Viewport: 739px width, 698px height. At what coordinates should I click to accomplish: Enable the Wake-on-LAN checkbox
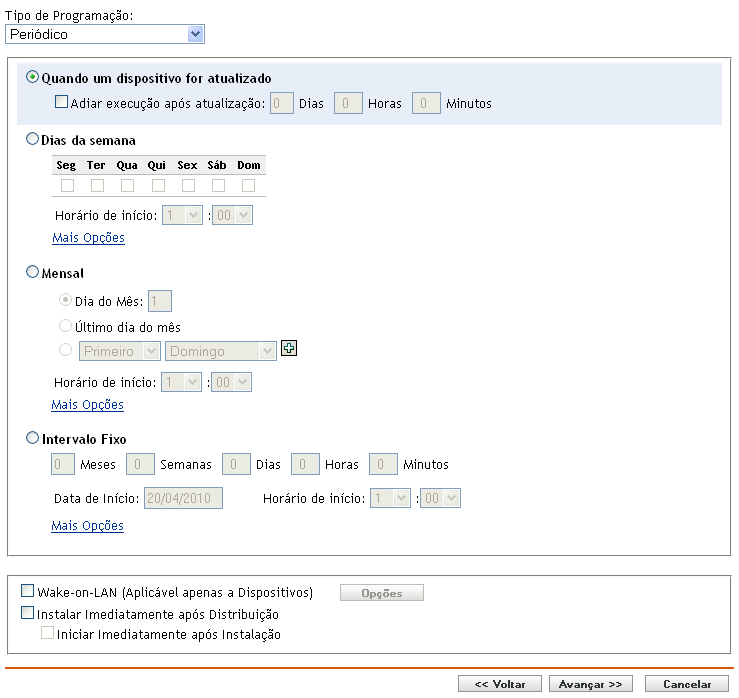pos(28,591)
